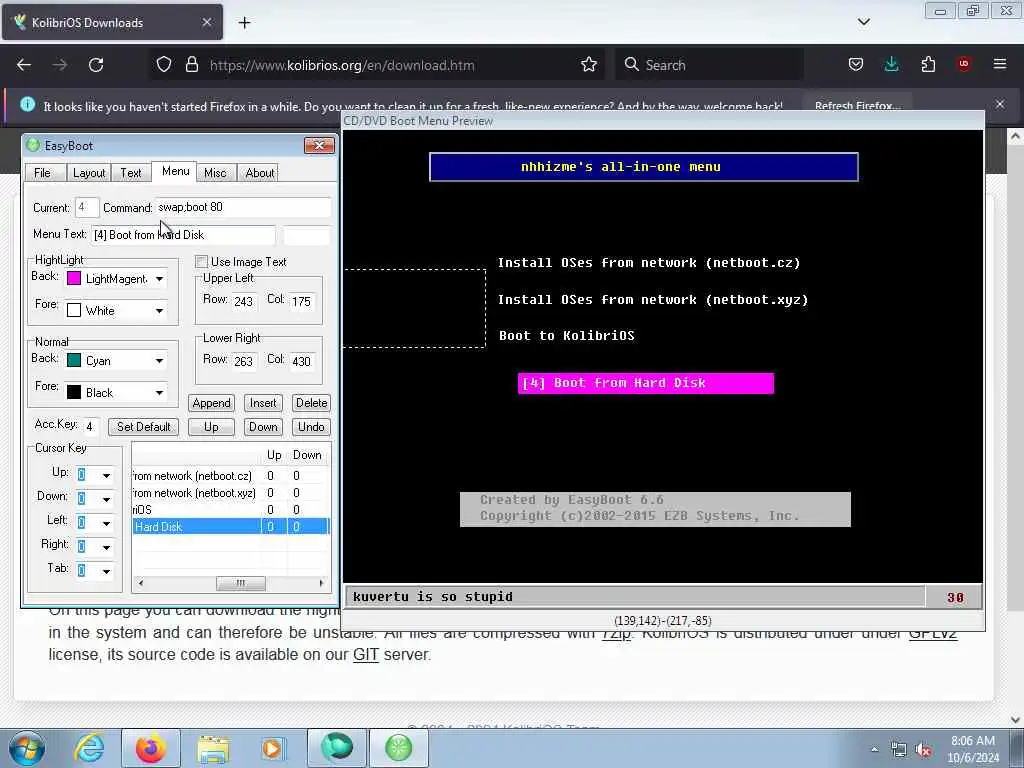1024x768 pixels.
Task: Open Firefox downloads panel
Action: (891, 65)
